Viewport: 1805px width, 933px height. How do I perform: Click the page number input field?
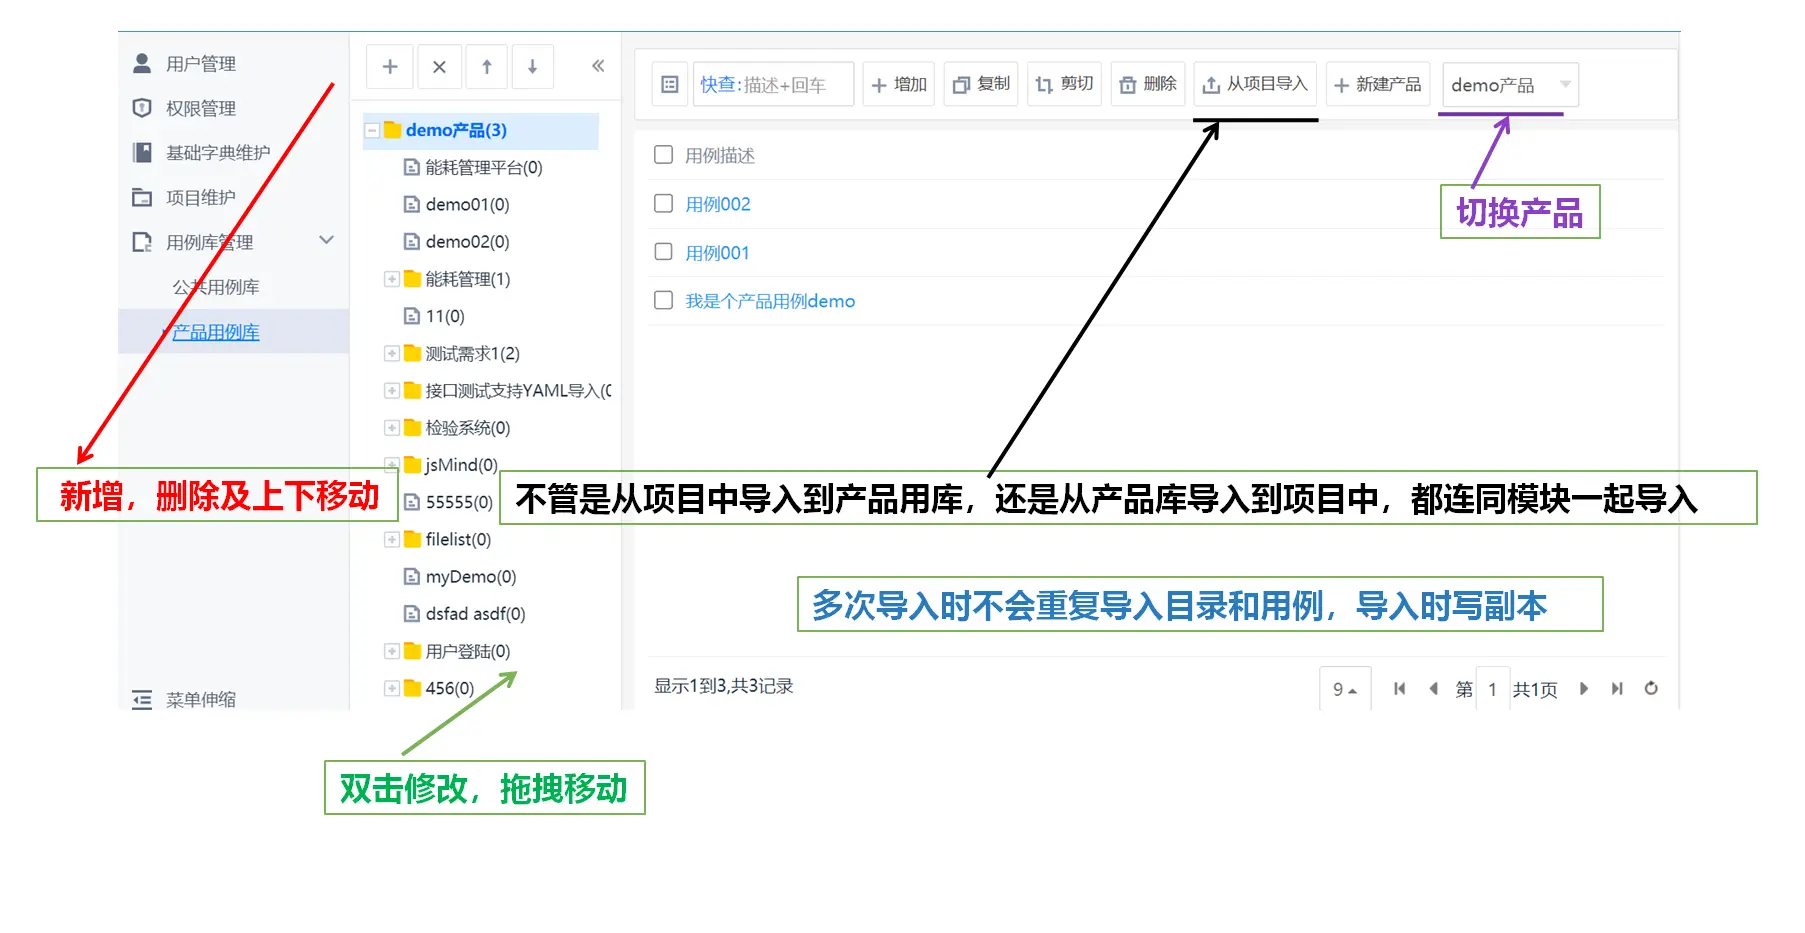(1493, 689)
